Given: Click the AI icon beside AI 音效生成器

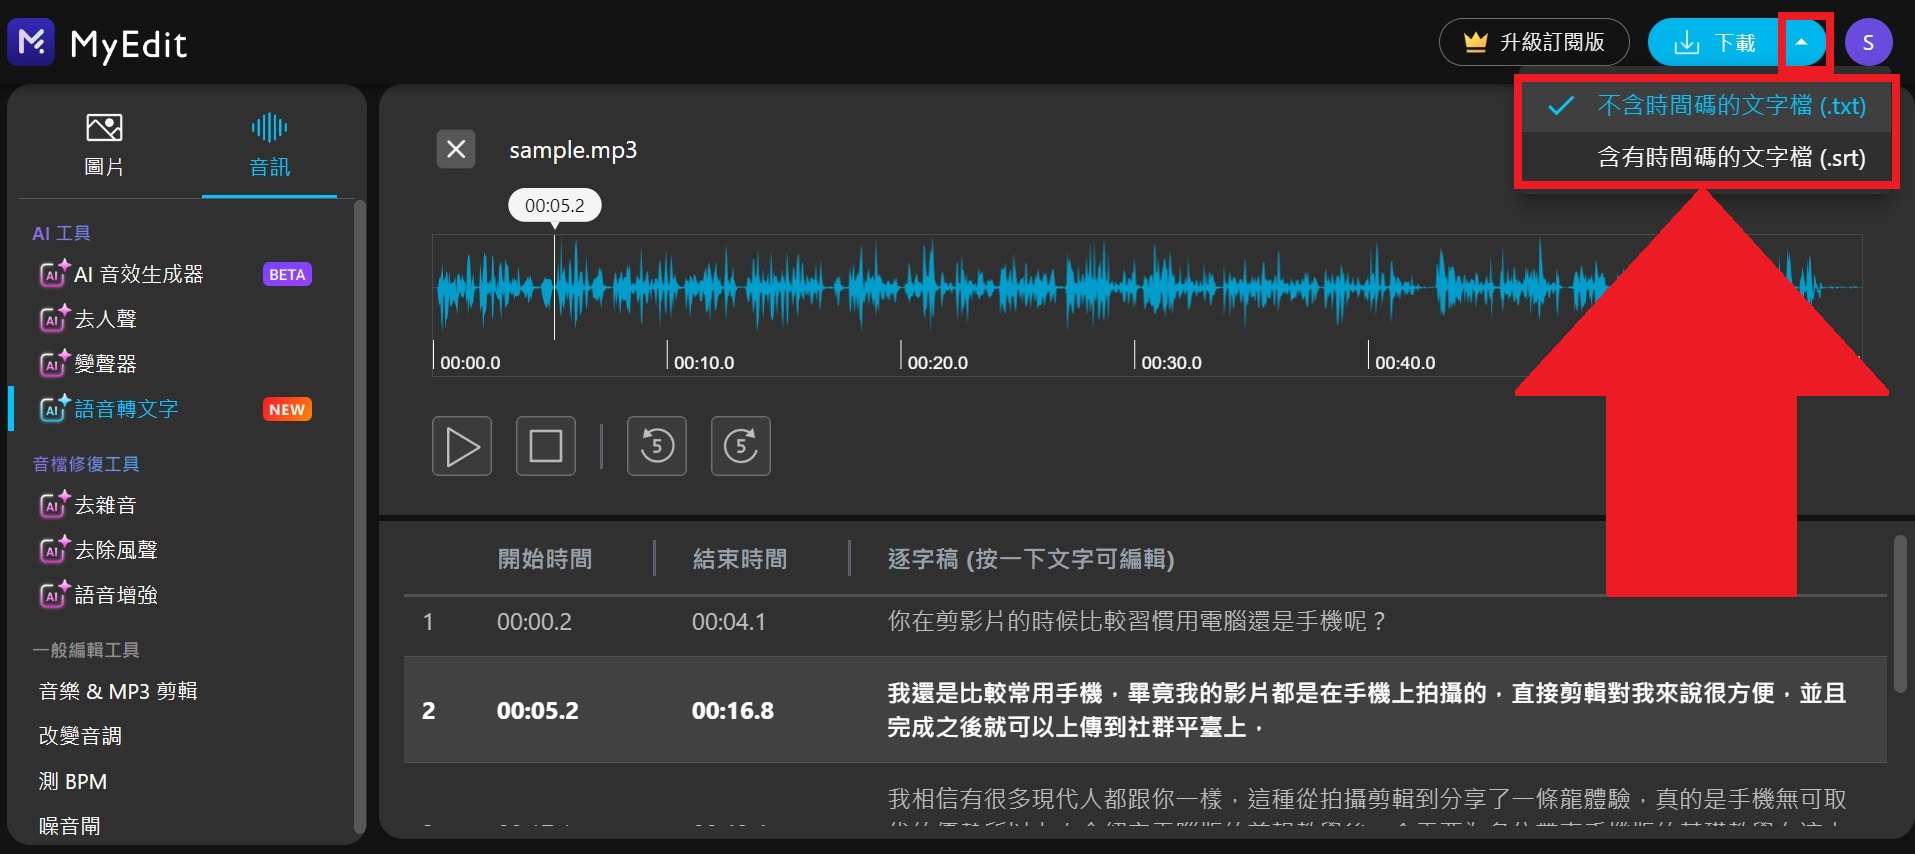Looking at the screenshot, I should 54,273.
